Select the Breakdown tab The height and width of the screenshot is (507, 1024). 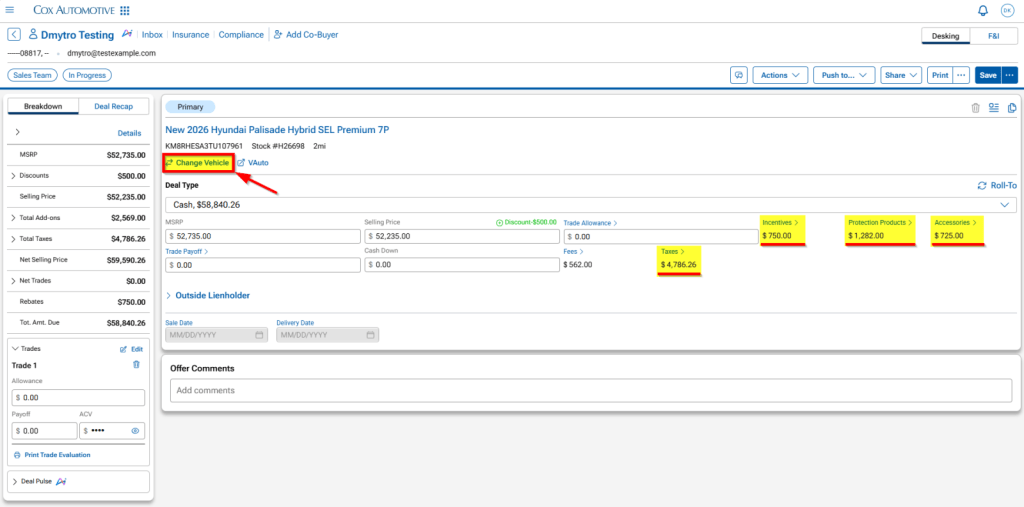[42, 106]
